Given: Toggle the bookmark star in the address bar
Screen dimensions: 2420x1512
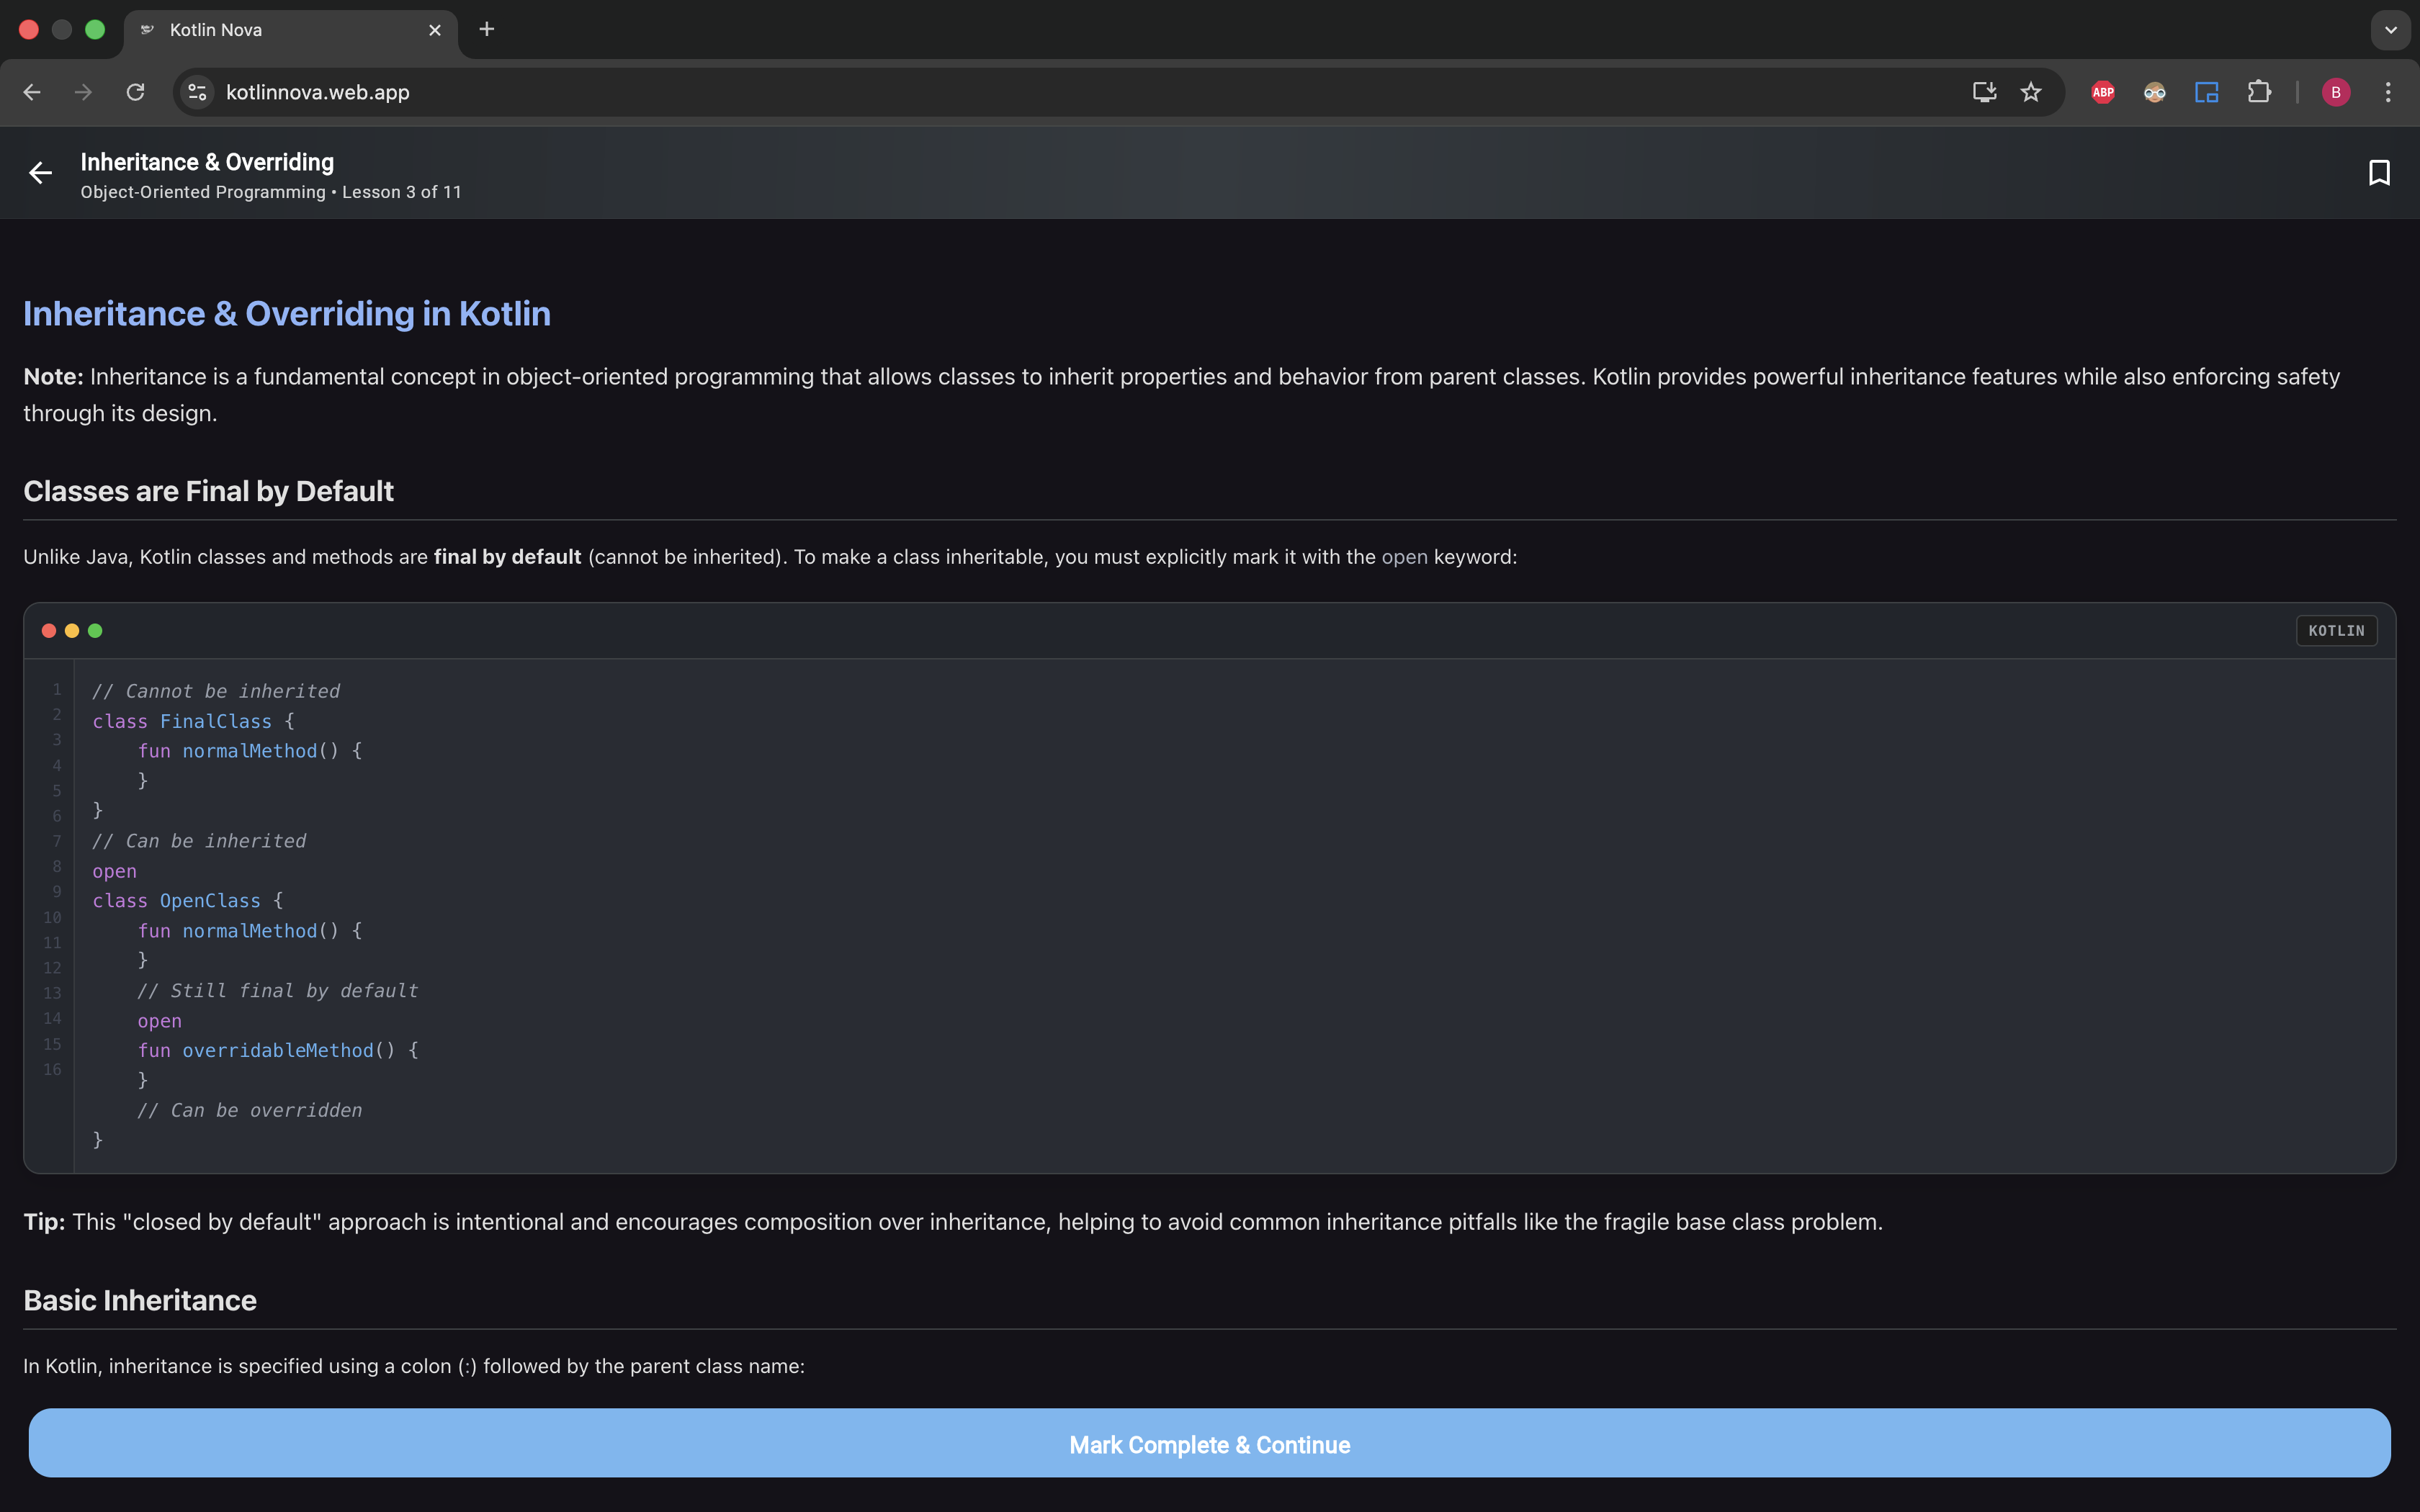Looking at the screenshot, I should click(x=2032, y=91).
